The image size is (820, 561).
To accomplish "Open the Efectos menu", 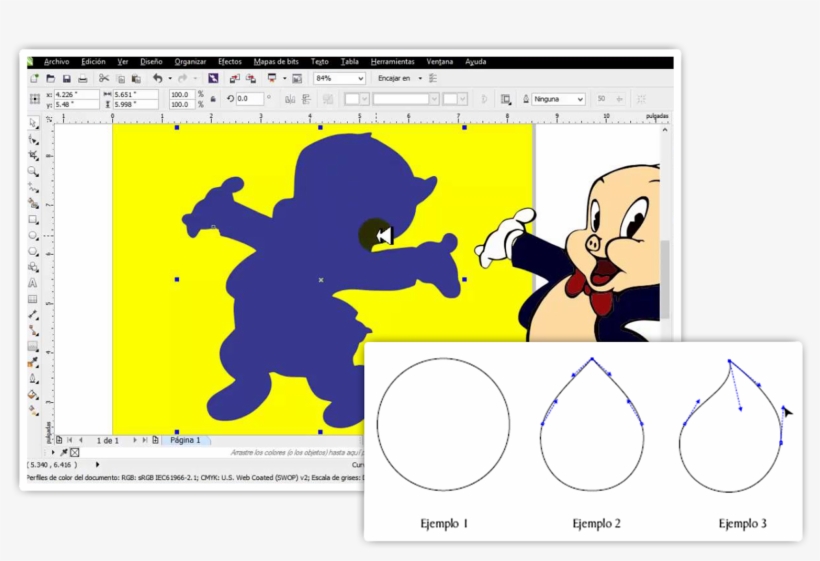I will click(230, 62).
